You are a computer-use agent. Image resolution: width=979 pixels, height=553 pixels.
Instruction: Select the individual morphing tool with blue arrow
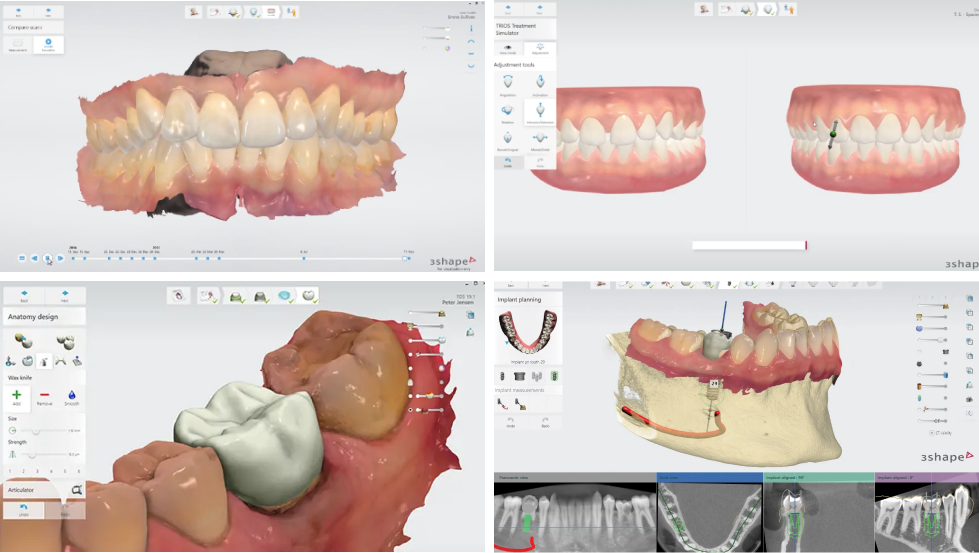(24, 341)
